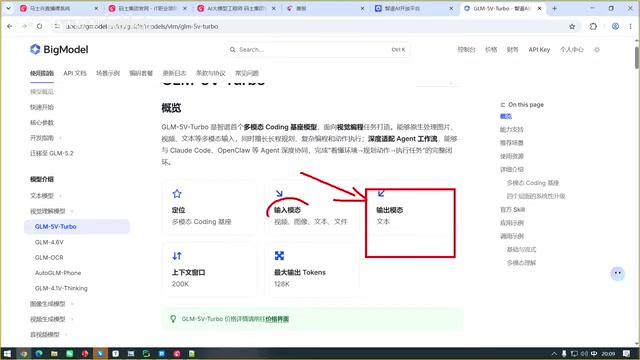This screenshot has height=360, width=640.
Task: Select AutoGLM-Phone in the sidebar
Action: [x=58, y=273]
